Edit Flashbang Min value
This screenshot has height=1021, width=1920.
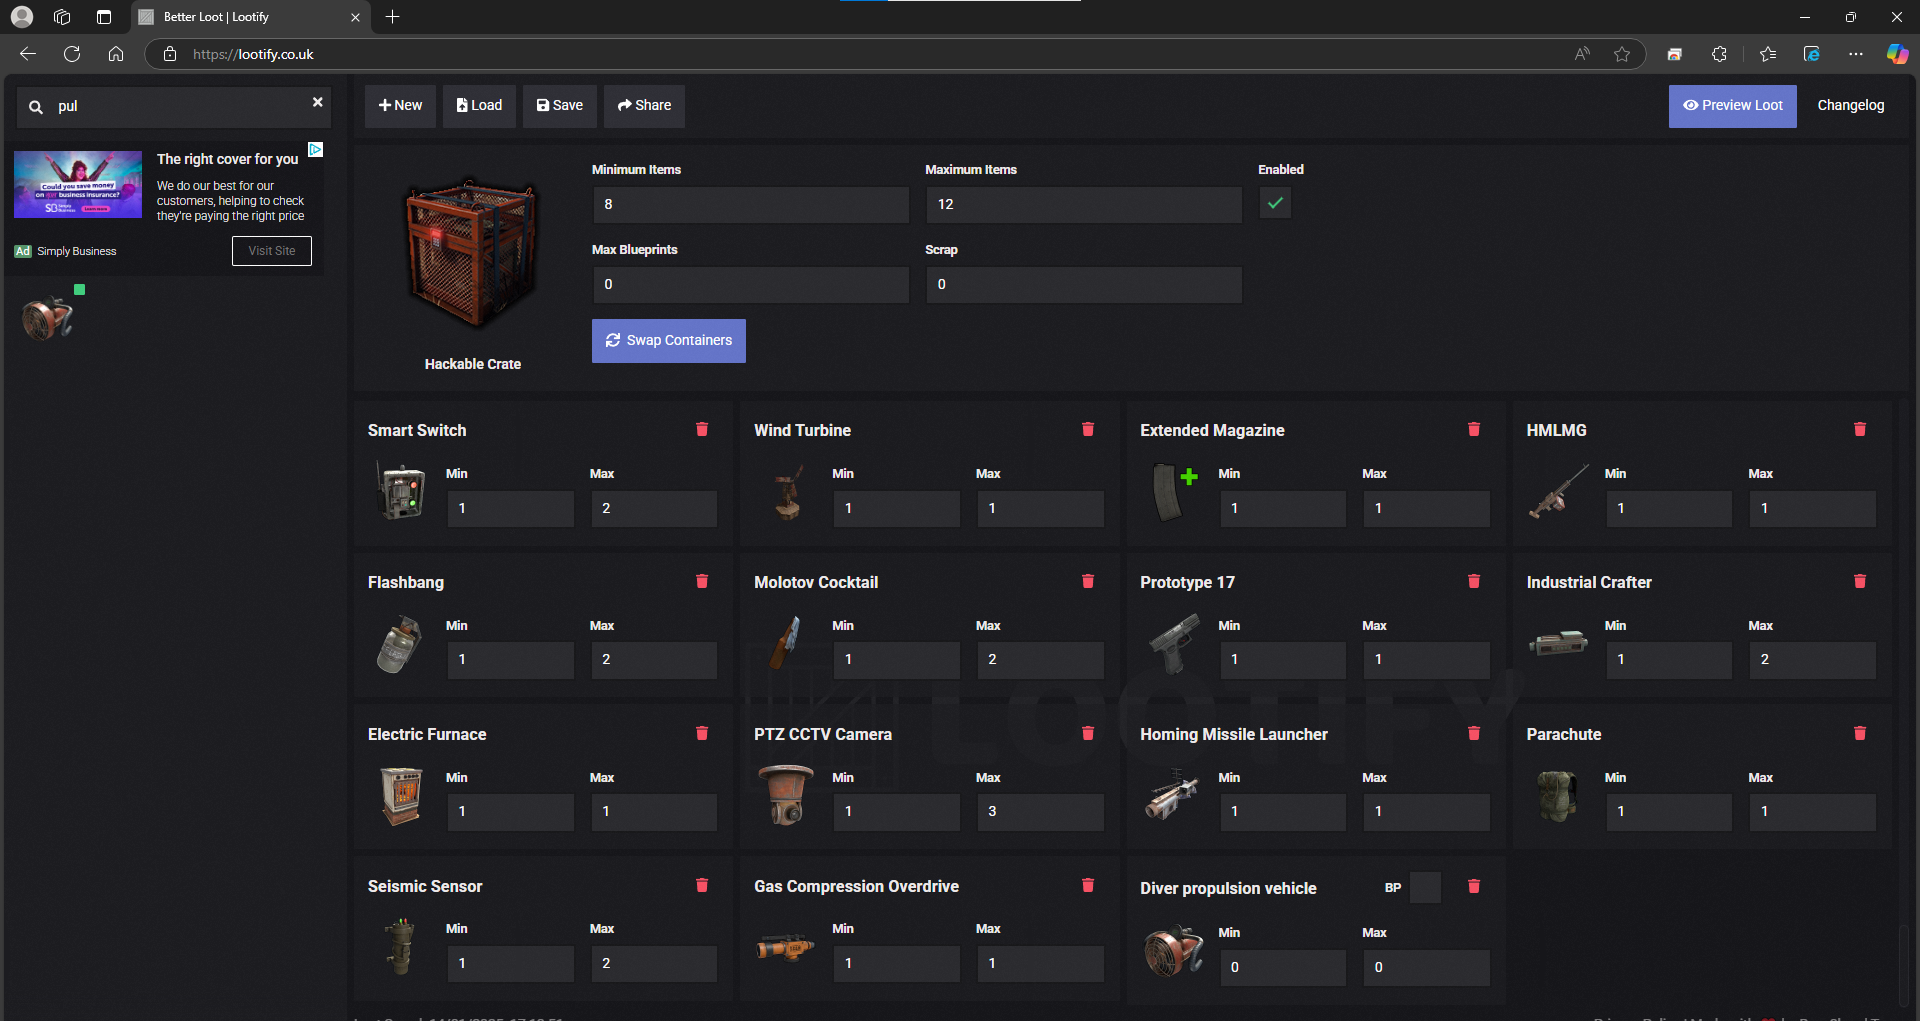click(510, 659)
